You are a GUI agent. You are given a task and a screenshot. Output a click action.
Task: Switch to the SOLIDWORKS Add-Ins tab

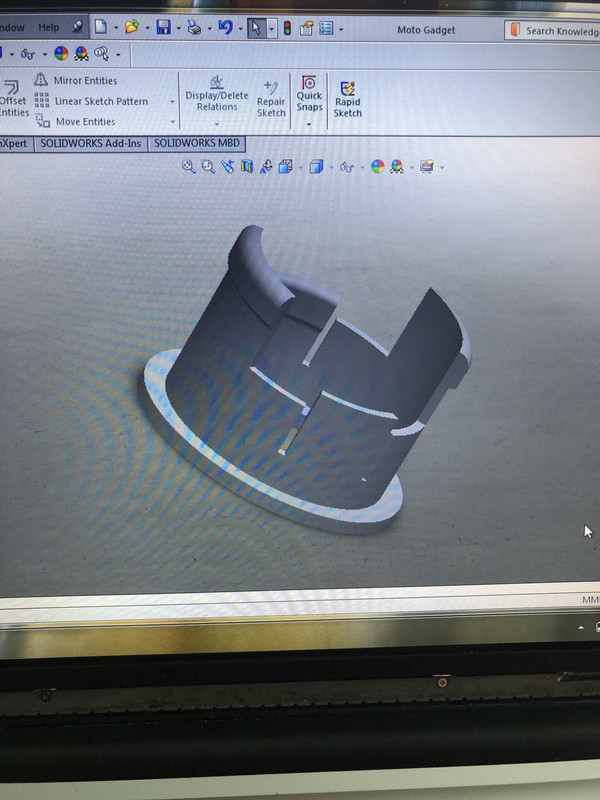coord(91,143)
